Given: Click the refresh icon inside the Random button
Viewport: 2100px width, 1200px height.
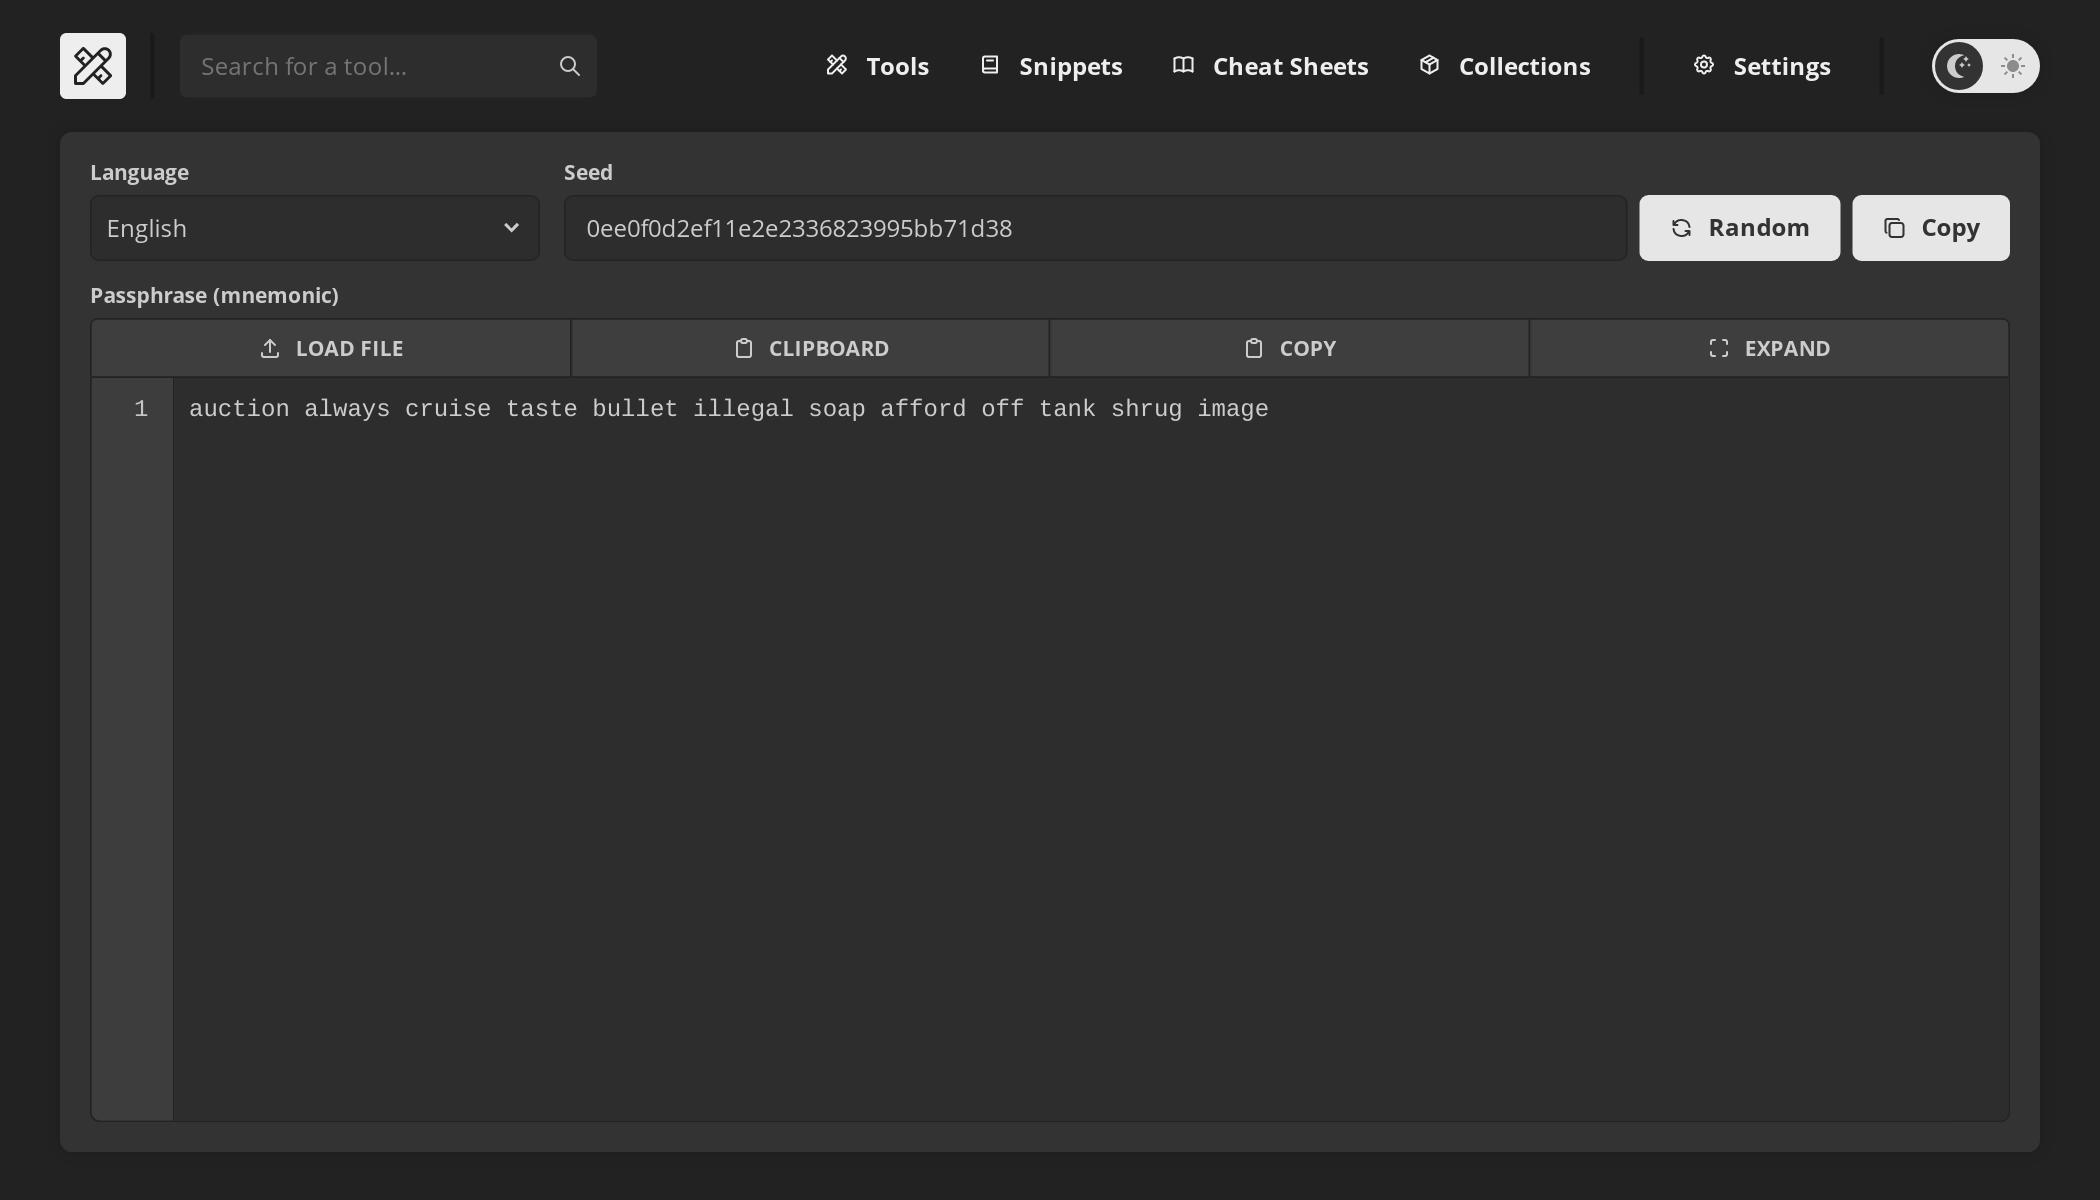Looking at the screenshot, I should point(1683,227).
